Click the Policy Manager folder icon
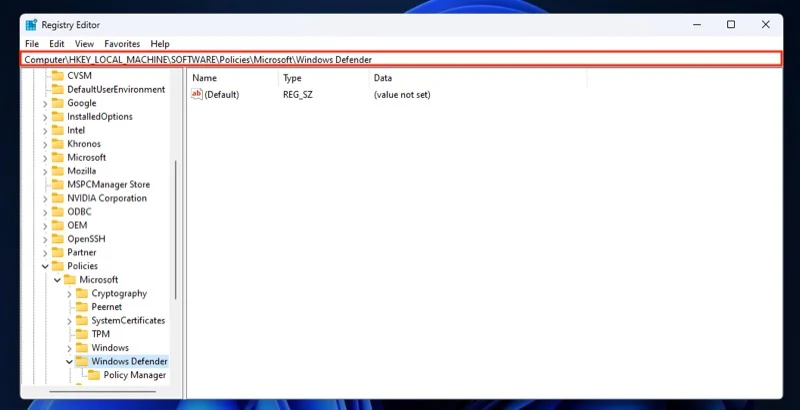The image size is (800, 410). pos(94,375)
